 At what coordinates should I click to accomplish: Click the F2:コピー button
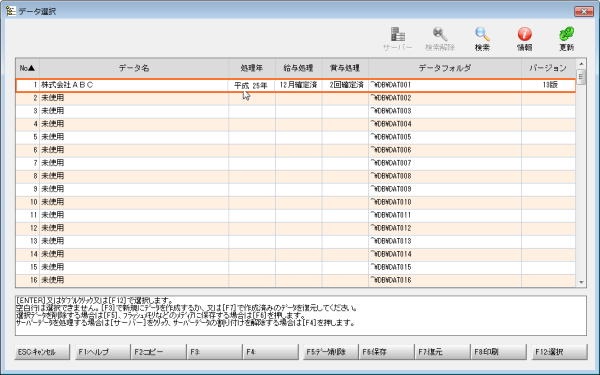tap(158, 352)
